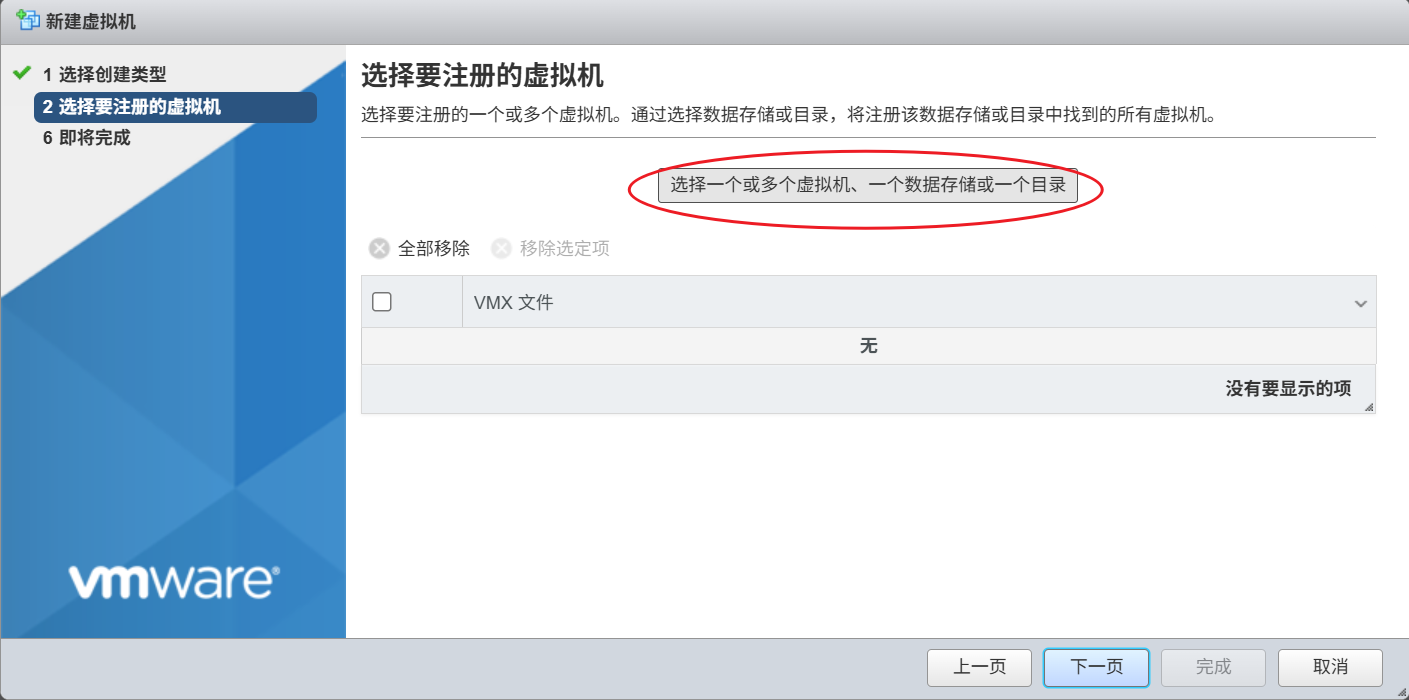1409x700 pixels.
Task: Cancel the wizard with 取消
Action: (1330, 667)
